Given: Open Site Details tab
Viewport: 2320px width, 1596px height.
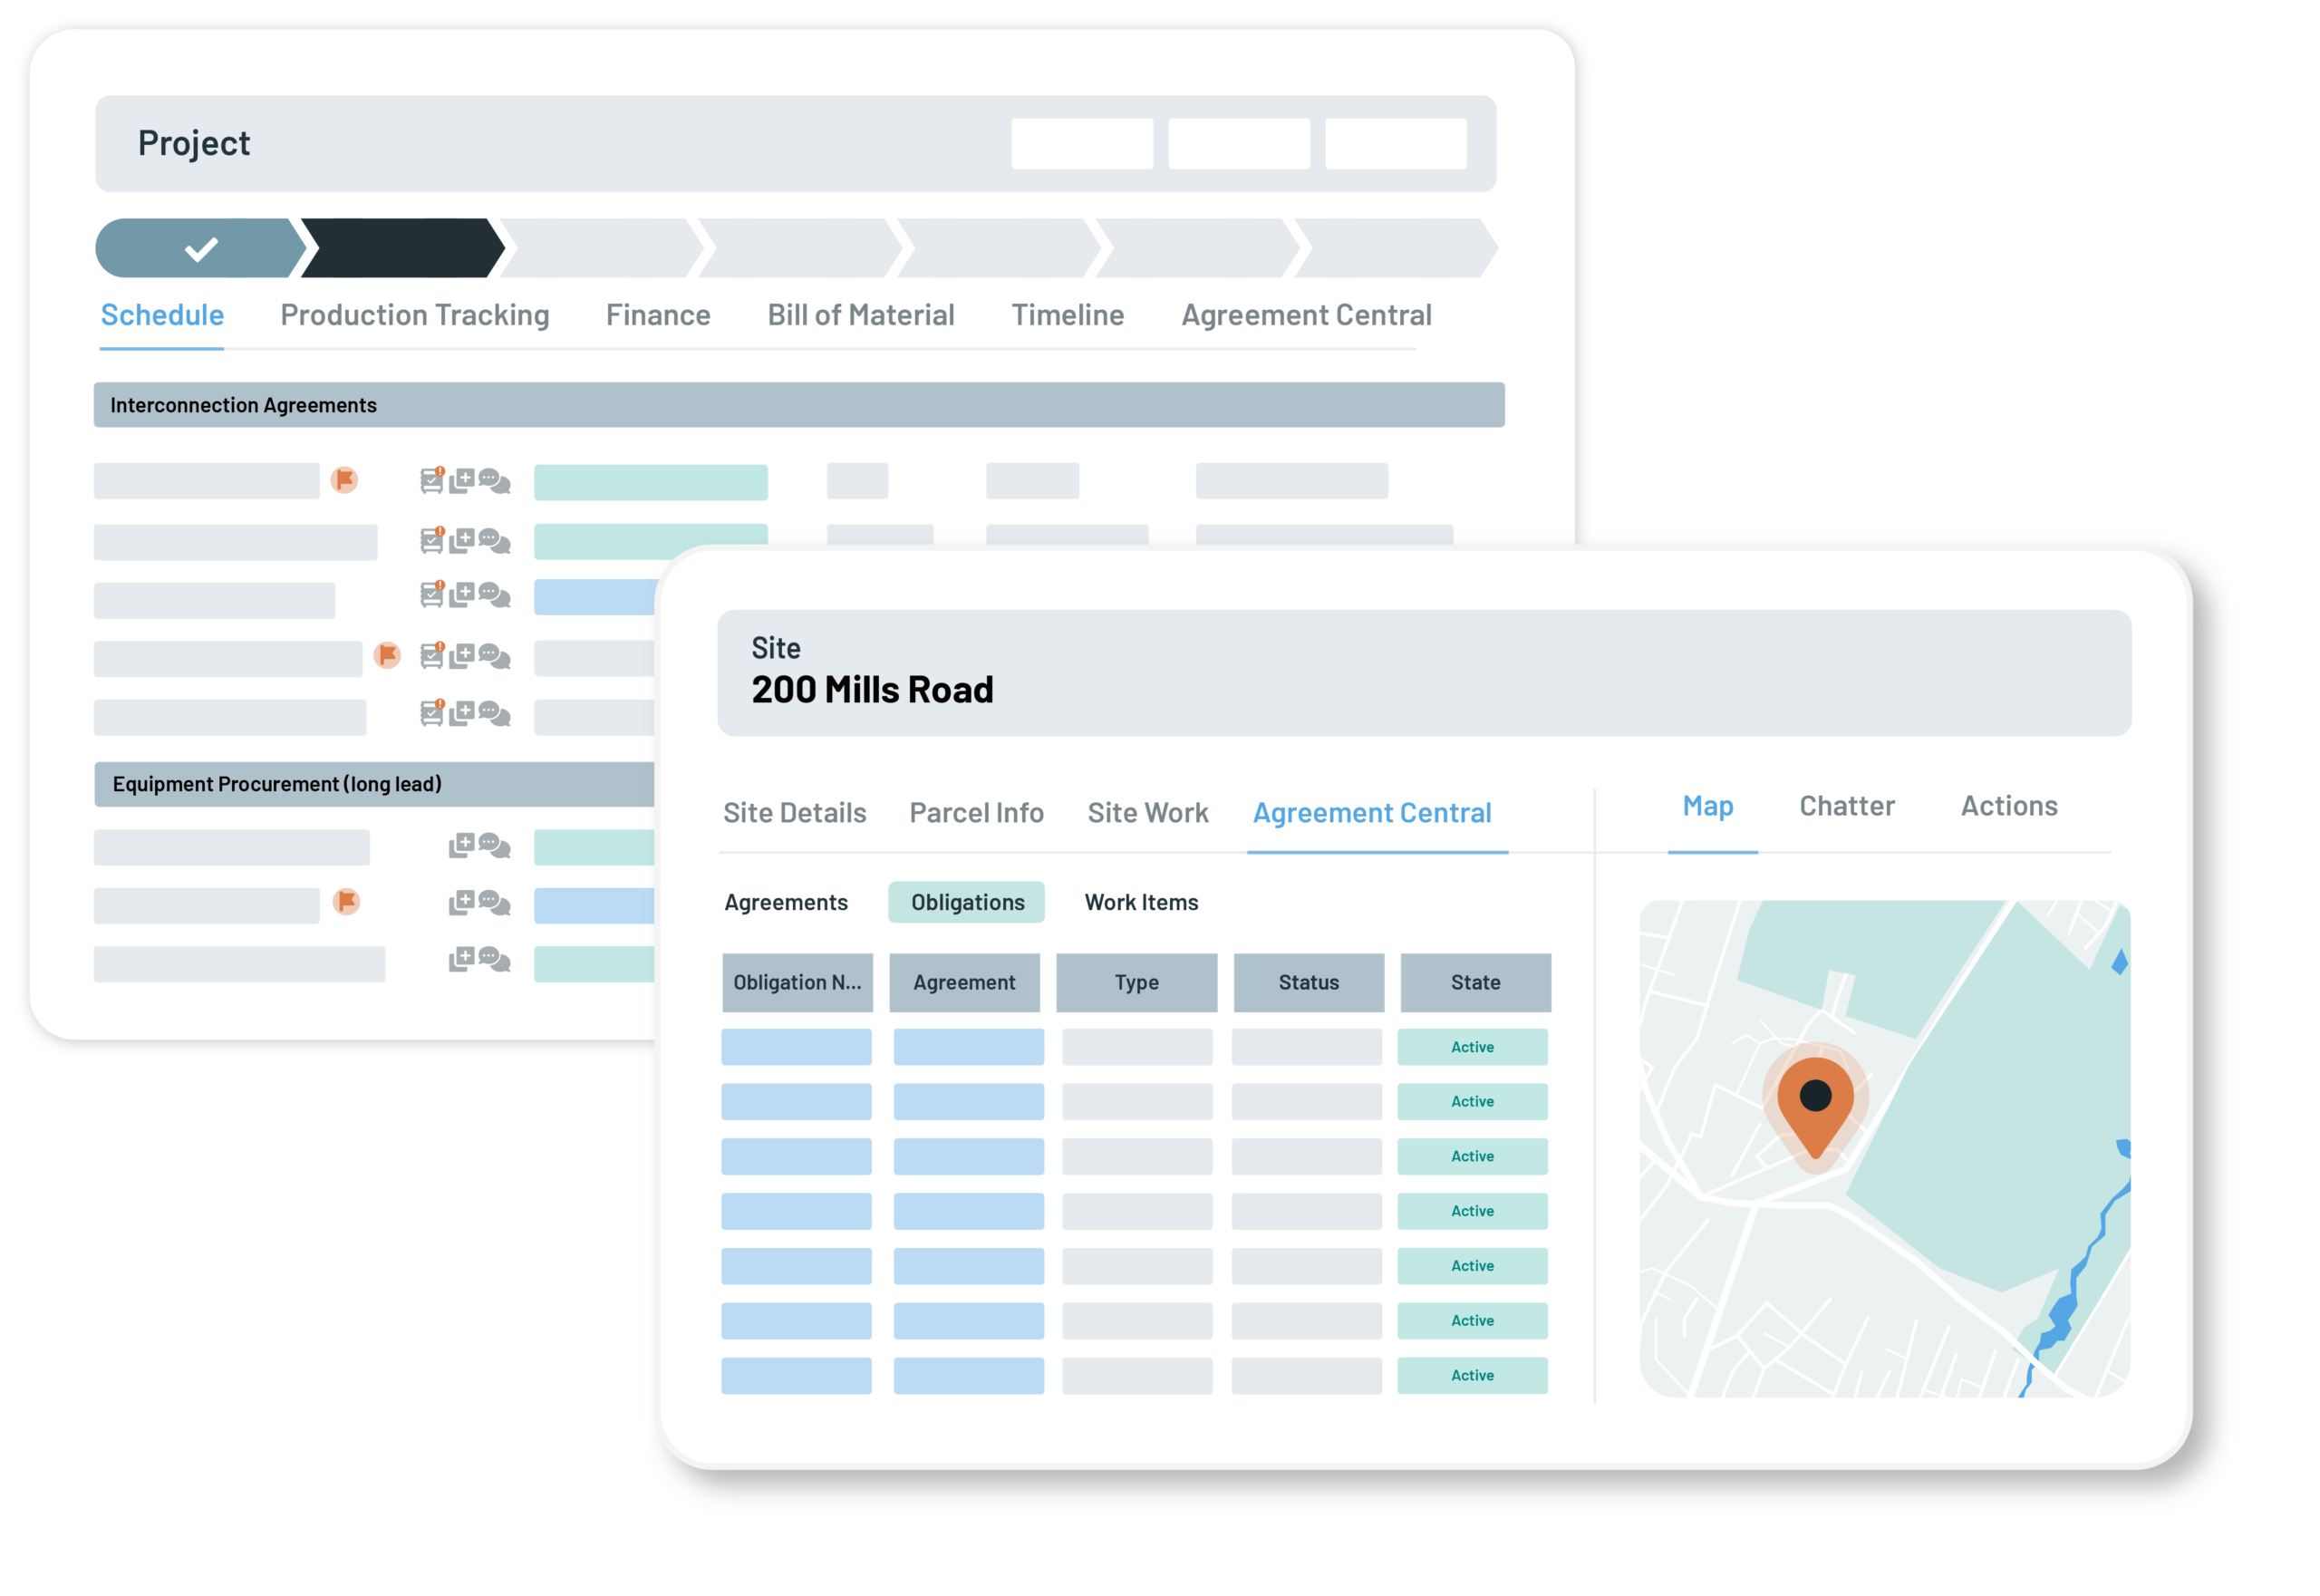Looking at the screenshot, I should tap(796, 814).
